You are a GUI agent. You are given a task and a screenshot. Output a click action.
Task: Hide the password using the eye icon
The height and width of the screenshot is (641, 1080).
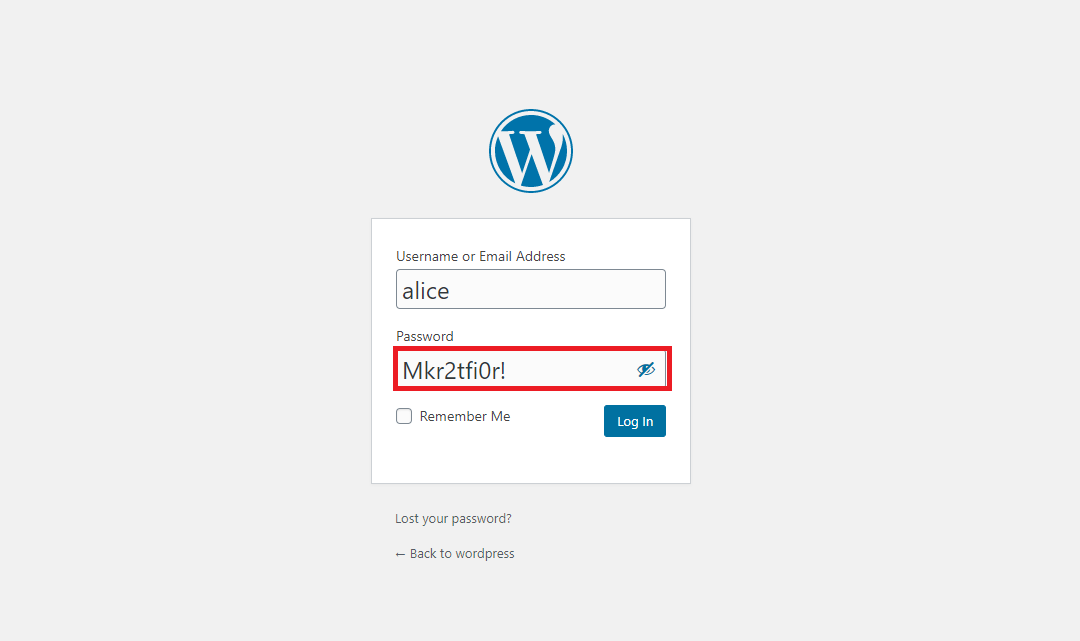point(646,370)
